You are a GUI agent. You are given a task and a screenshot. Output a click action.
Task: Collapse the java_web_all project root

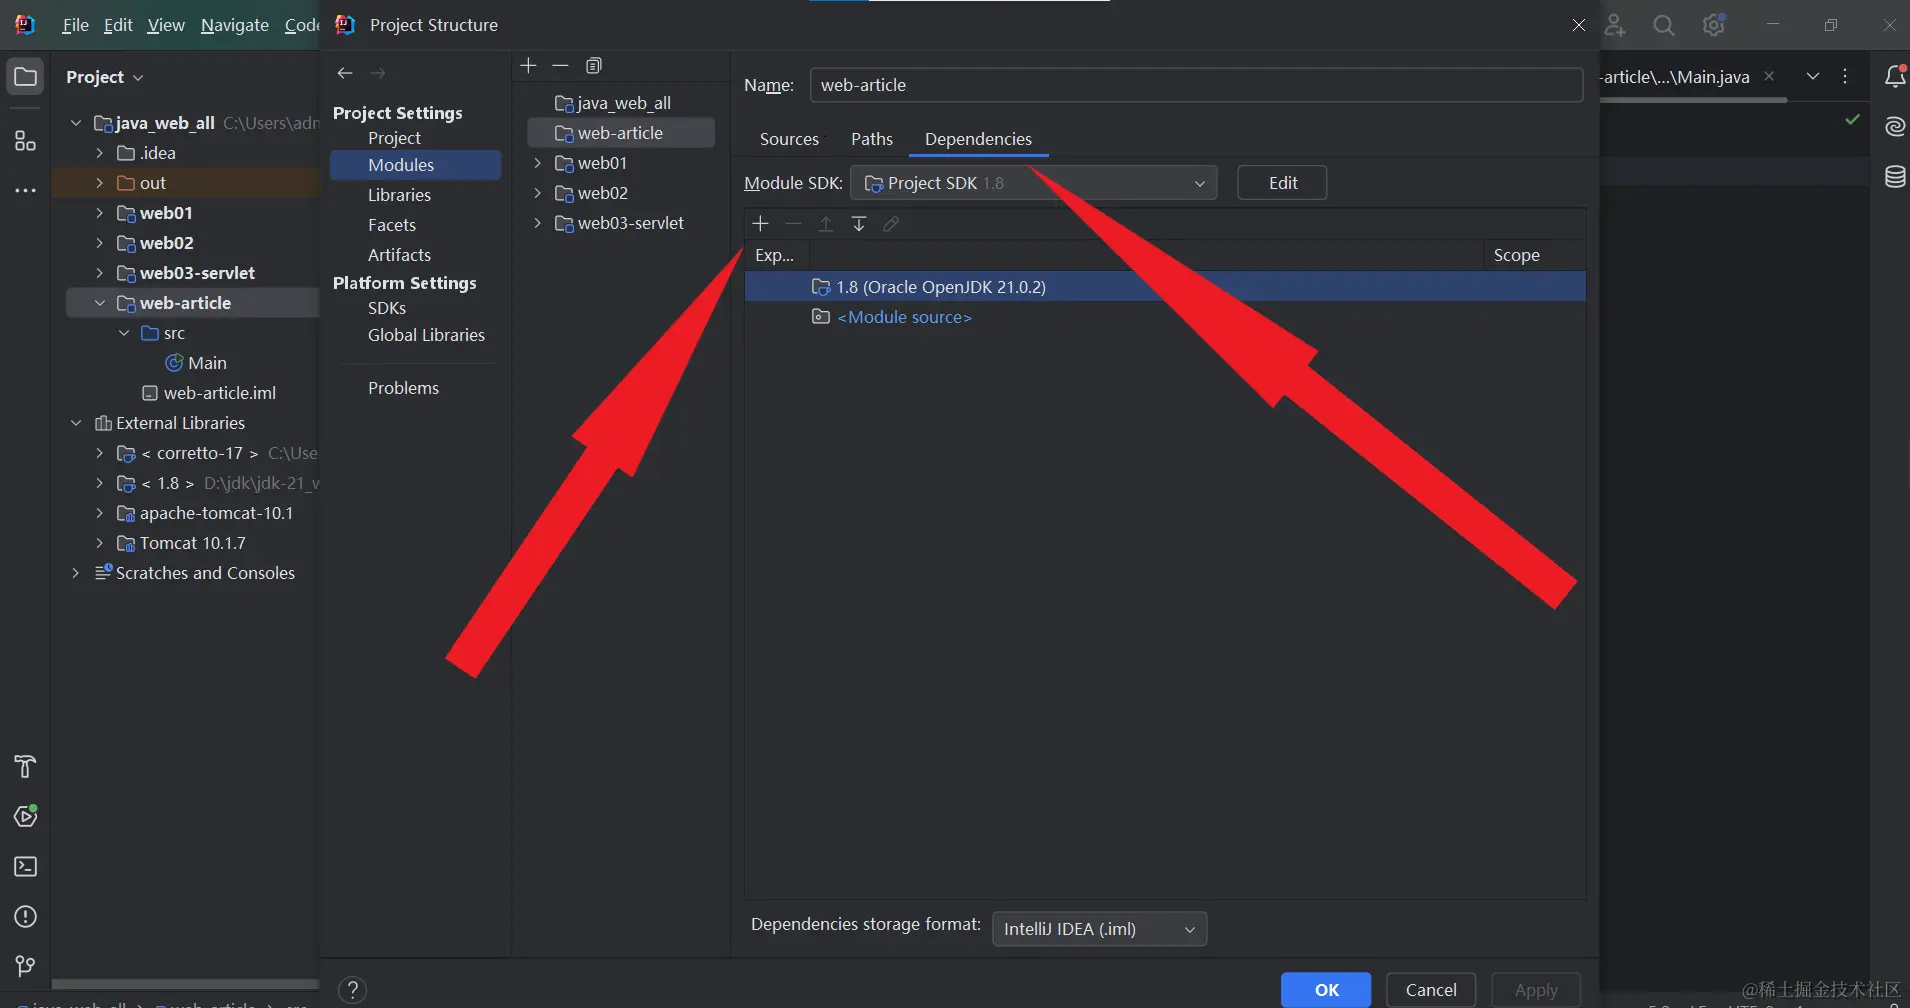click(76, 123)
